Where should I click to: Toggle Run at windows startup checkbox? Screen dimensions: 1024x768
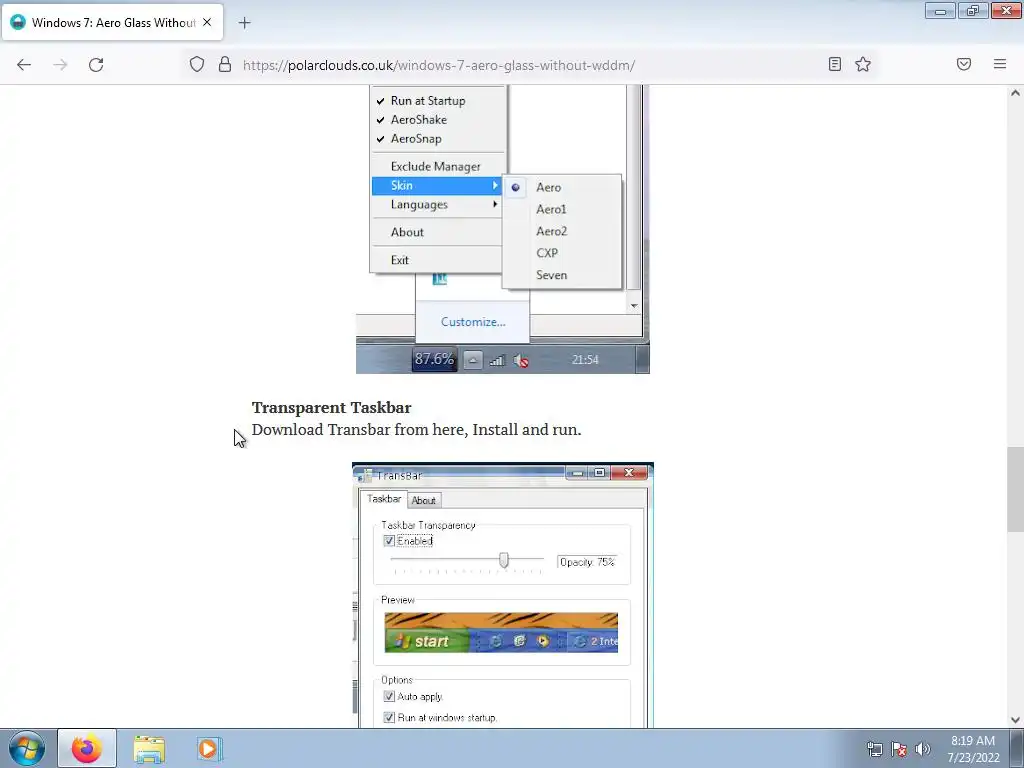pos(389,717)
